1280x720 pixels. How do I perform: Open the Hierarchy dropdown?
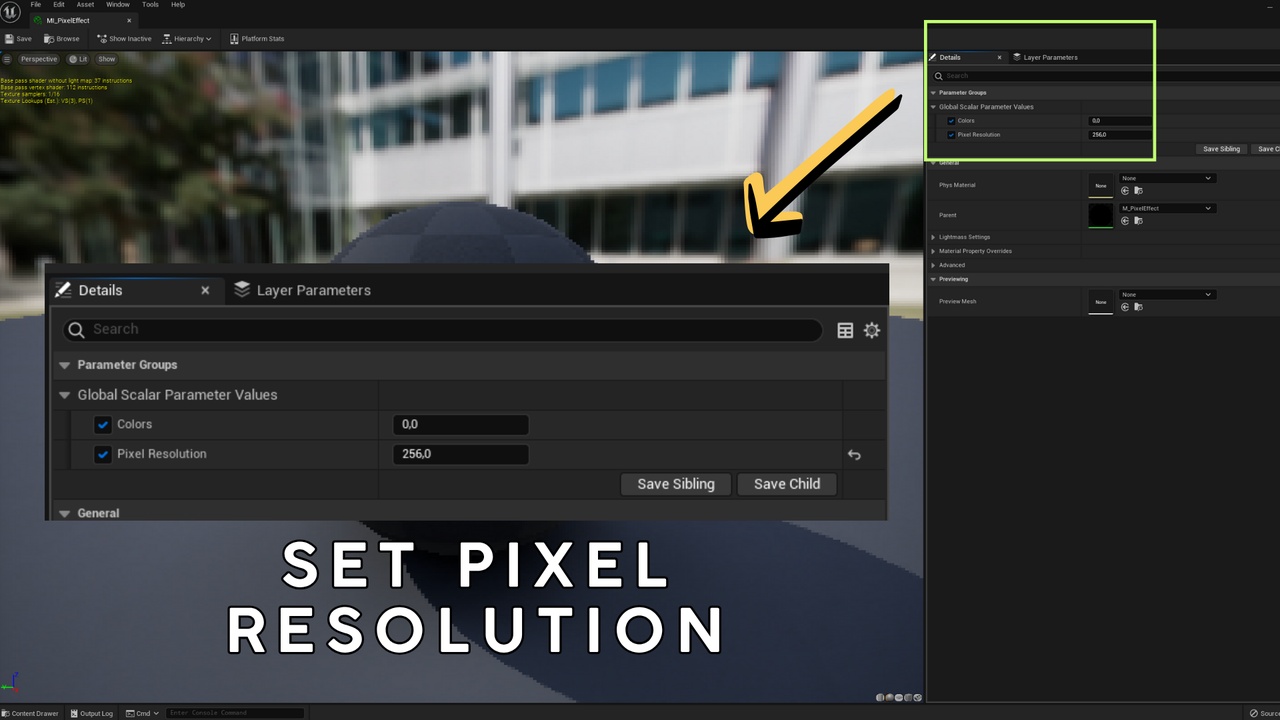pos(188,39)
